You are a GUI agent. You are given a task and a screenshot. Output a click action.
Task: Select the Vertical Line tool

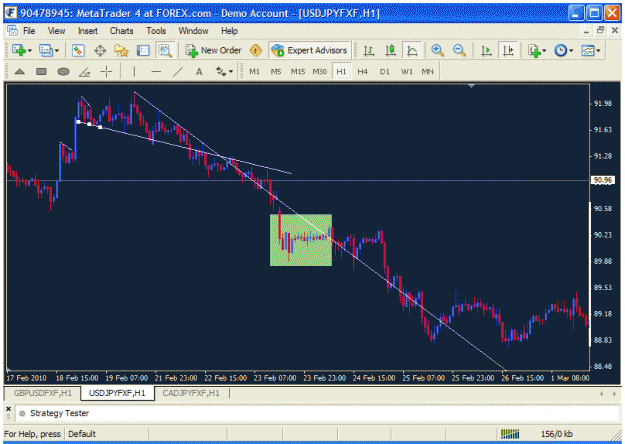pyautogui.click(x=134, y=72)
